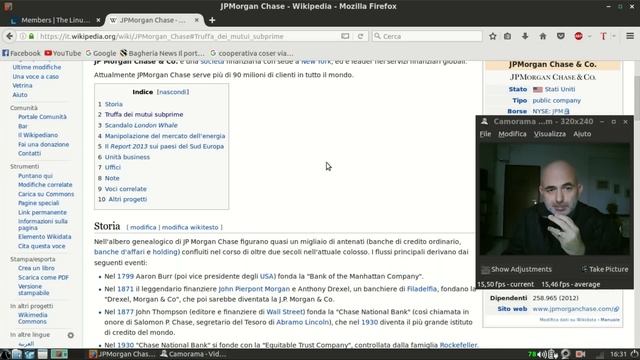The width and height of the screenshot is (640, 360).
Task: Open the Modifica menu in Camorama
Action: (x=512, y=134)
